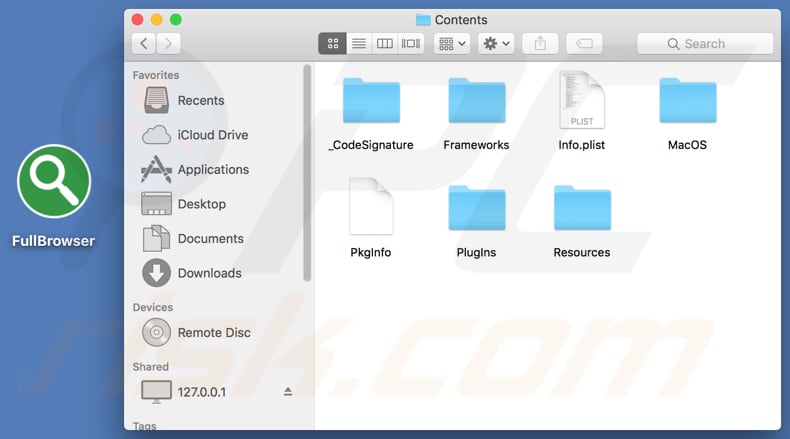The image size is (790, 439).
Task: Switch to cover flow view mode
Action: [411, 44]
